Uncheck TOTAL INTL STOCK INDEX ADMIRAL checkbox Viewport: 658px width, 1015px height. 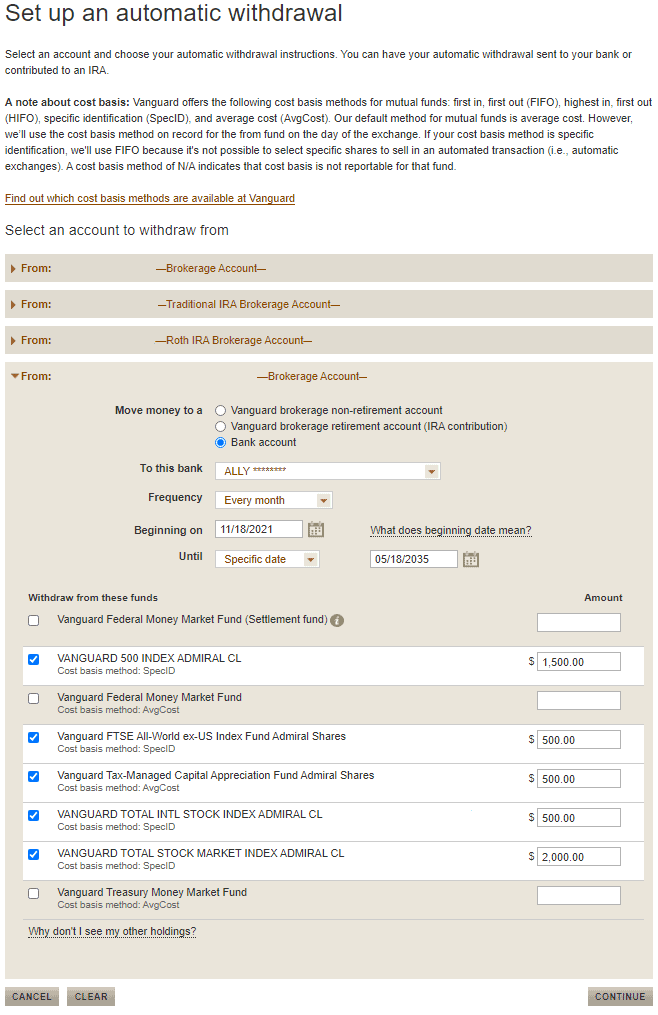tap(34, 816)
